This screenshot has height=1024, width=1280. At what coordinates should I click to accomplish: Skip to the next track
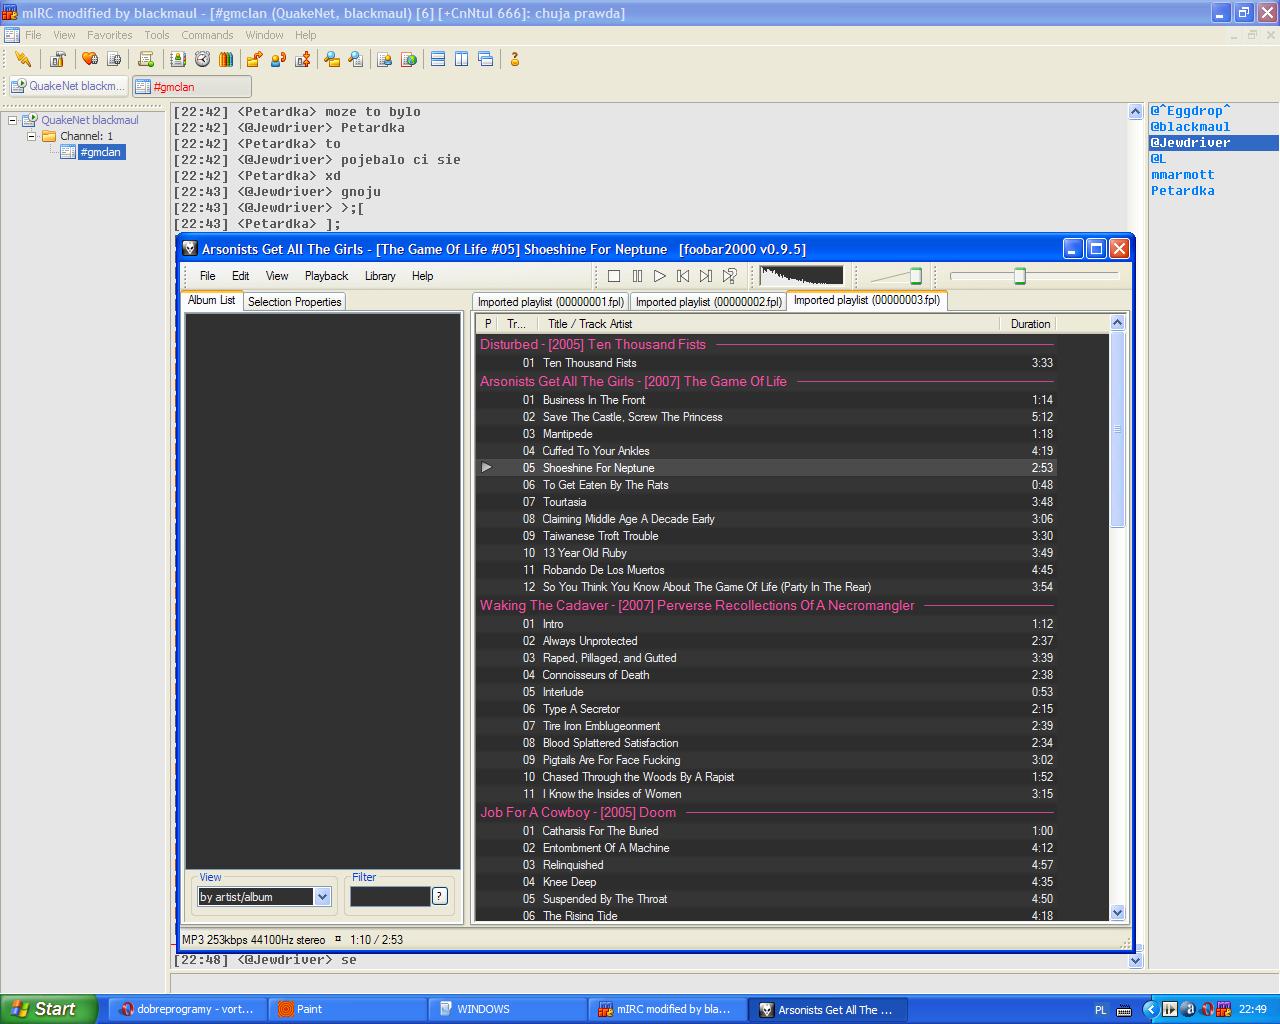coord(706,276)
